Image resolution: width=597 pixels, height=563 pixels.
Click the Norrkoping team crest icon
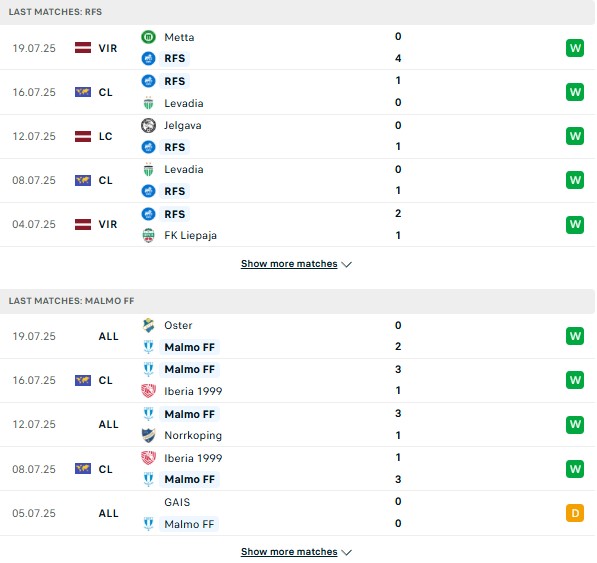148,435
